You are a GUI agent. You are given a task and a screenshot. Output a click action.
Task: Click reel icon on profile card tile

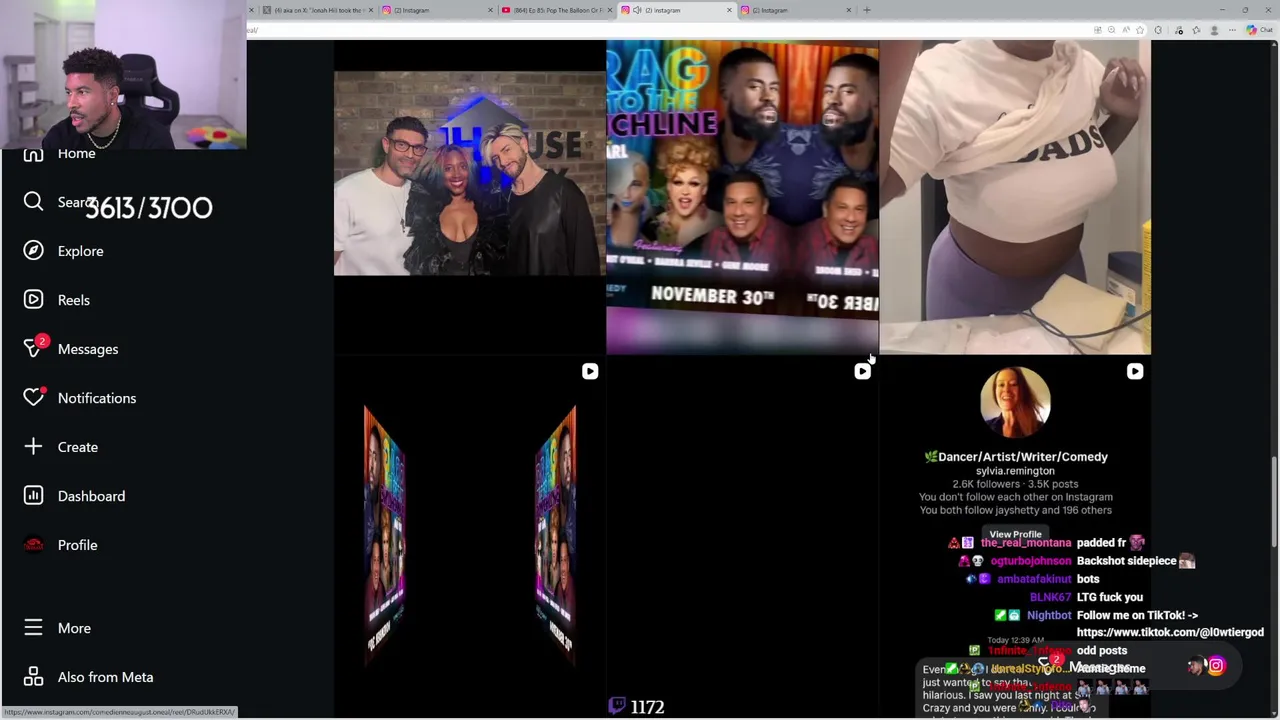pyautogui.click(x=1135, y=371)
